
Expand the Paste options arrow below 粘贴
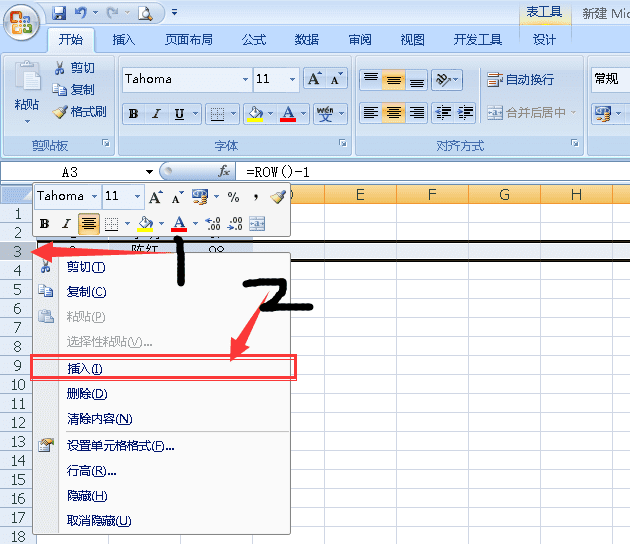point(27,121)
